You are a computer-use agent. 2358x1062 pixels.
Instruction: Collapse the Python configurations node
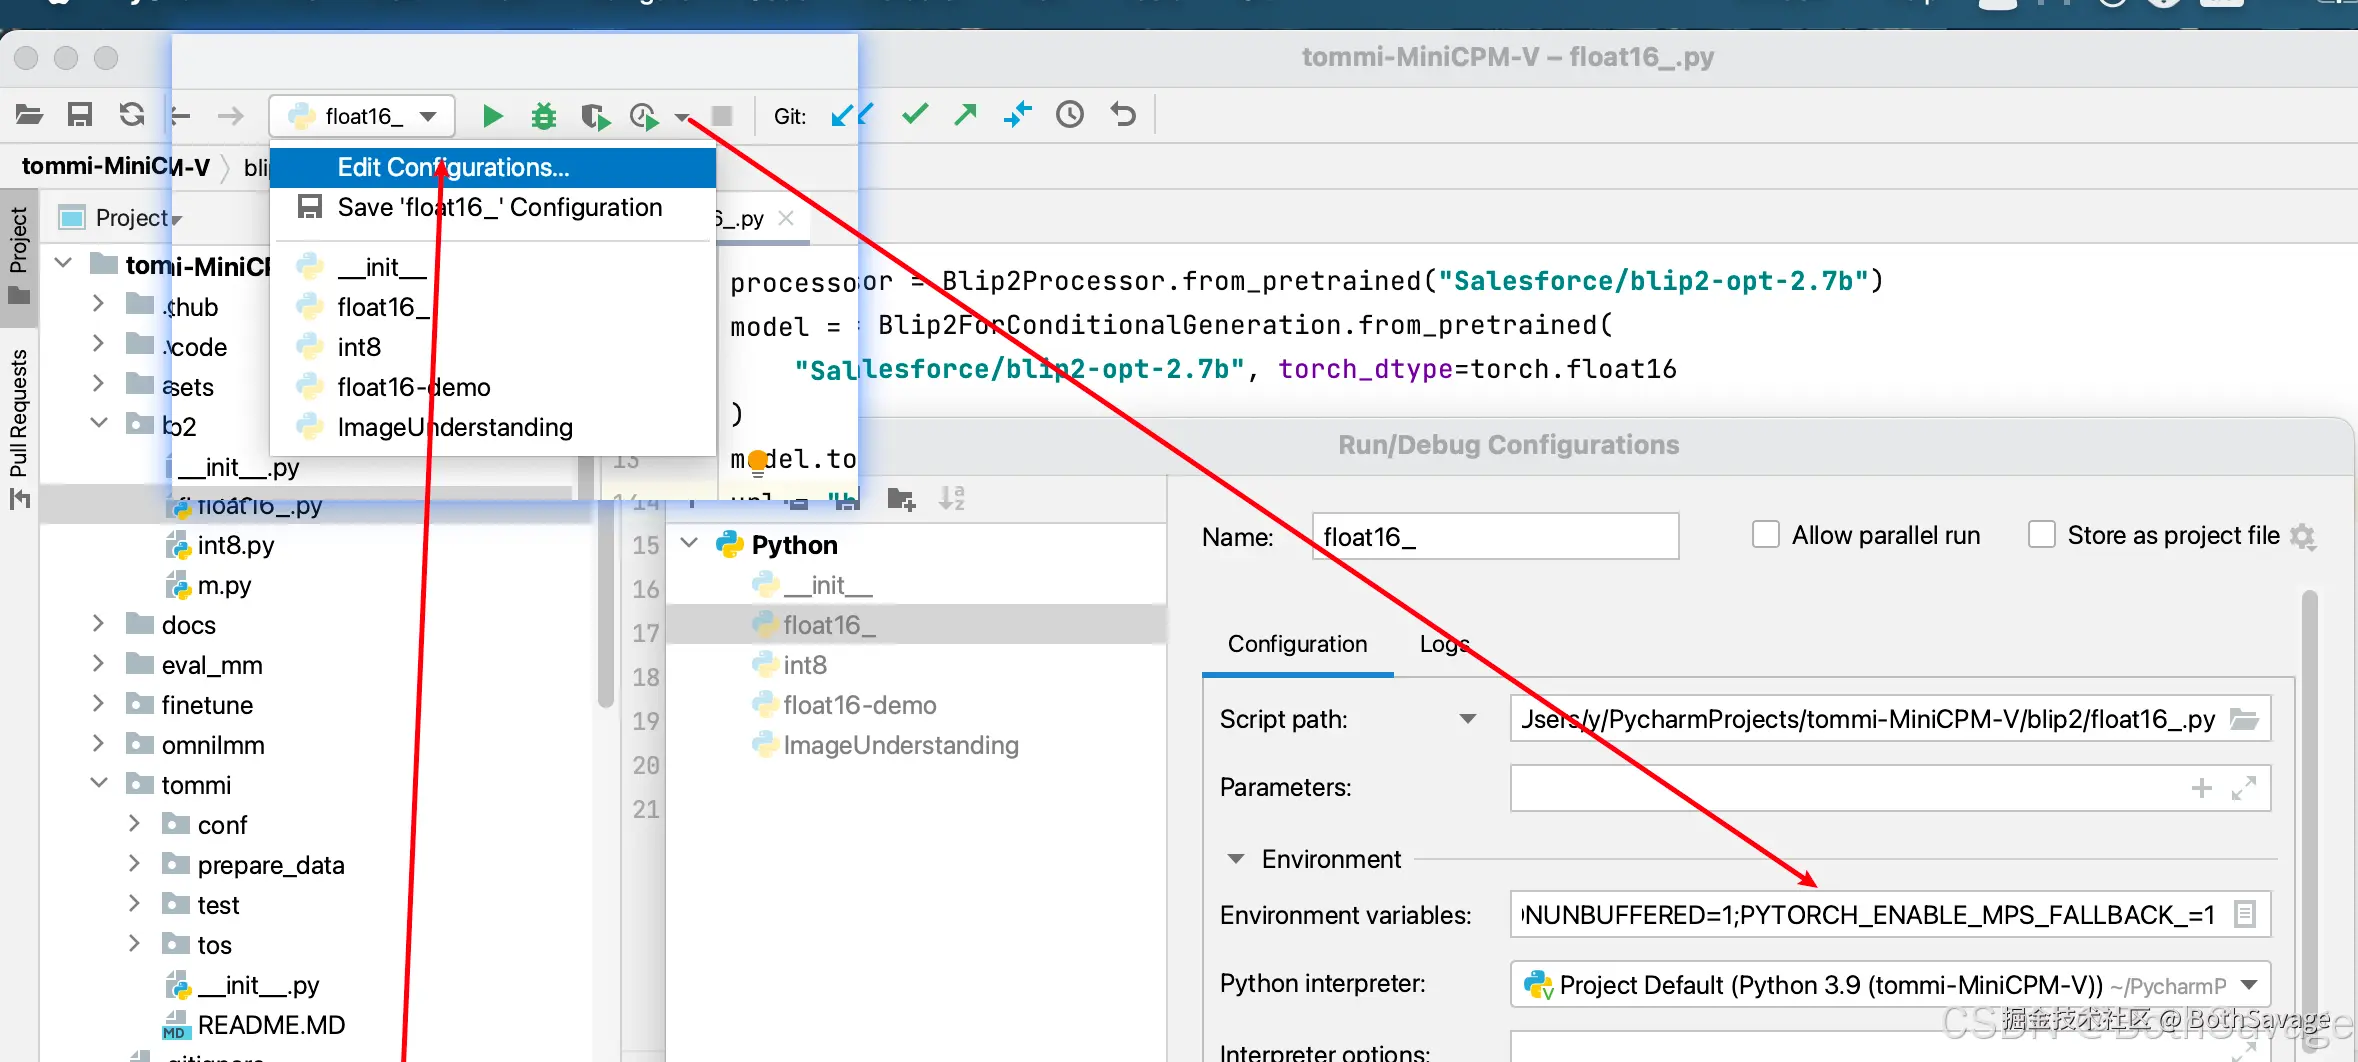click(x=689, y=543)
